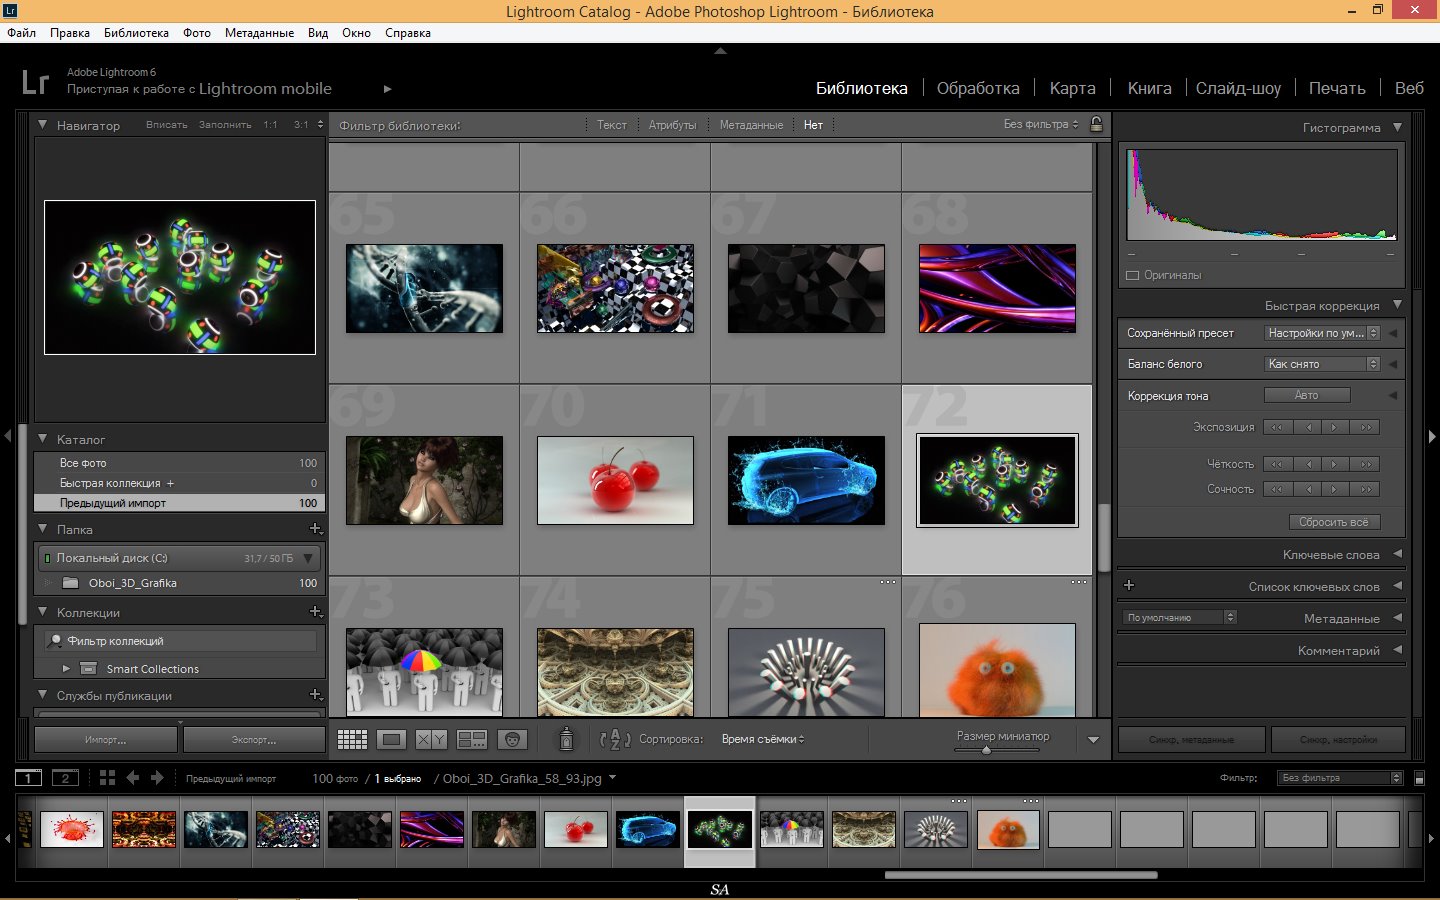Click the Импорт... button
Image resolution: width=1440 pixels, height=900 pixels.
point(106,740)
